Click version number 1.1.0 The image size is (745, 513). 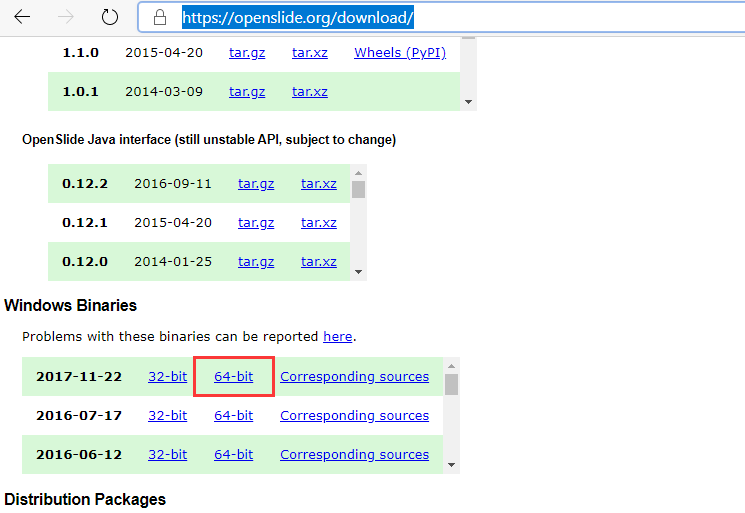[81, 52]
